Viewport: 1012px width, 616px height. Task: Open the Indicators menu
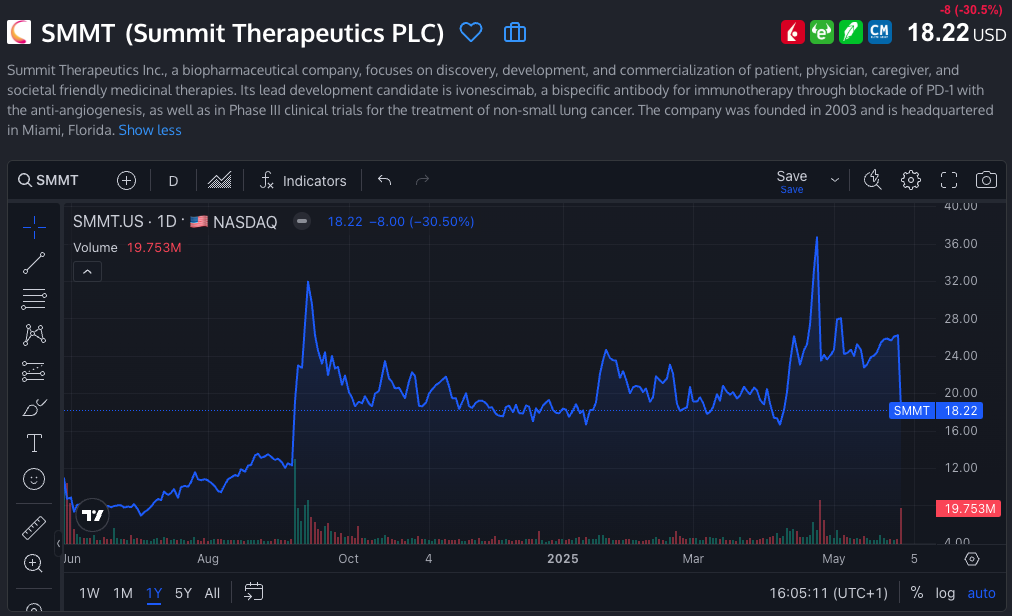[x=303, y=180]
